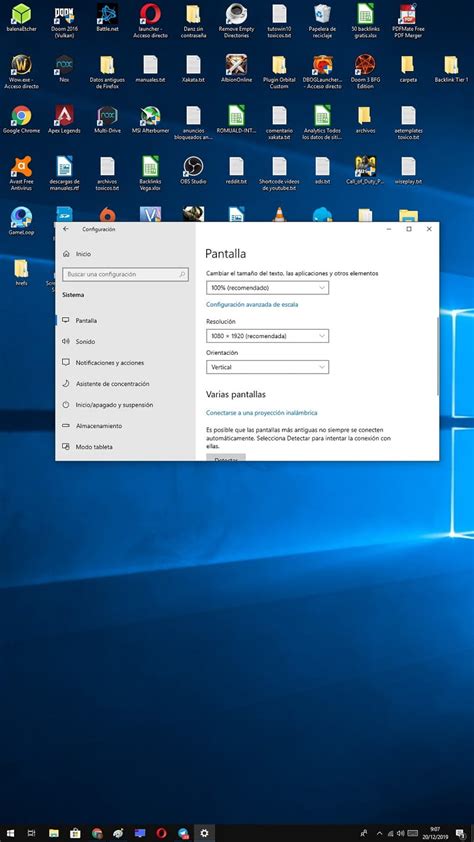Viewport: 474px width, 842px height.
Task: Open the scale percentage dropdown
Action: click(x=267, y=288)
